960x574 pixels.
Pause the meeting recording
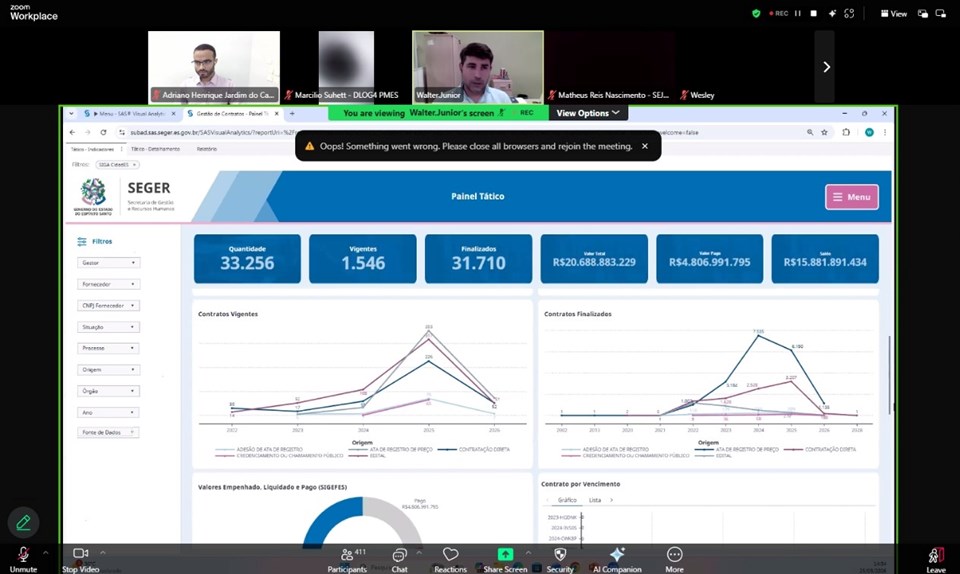click(x=797, y=13)
